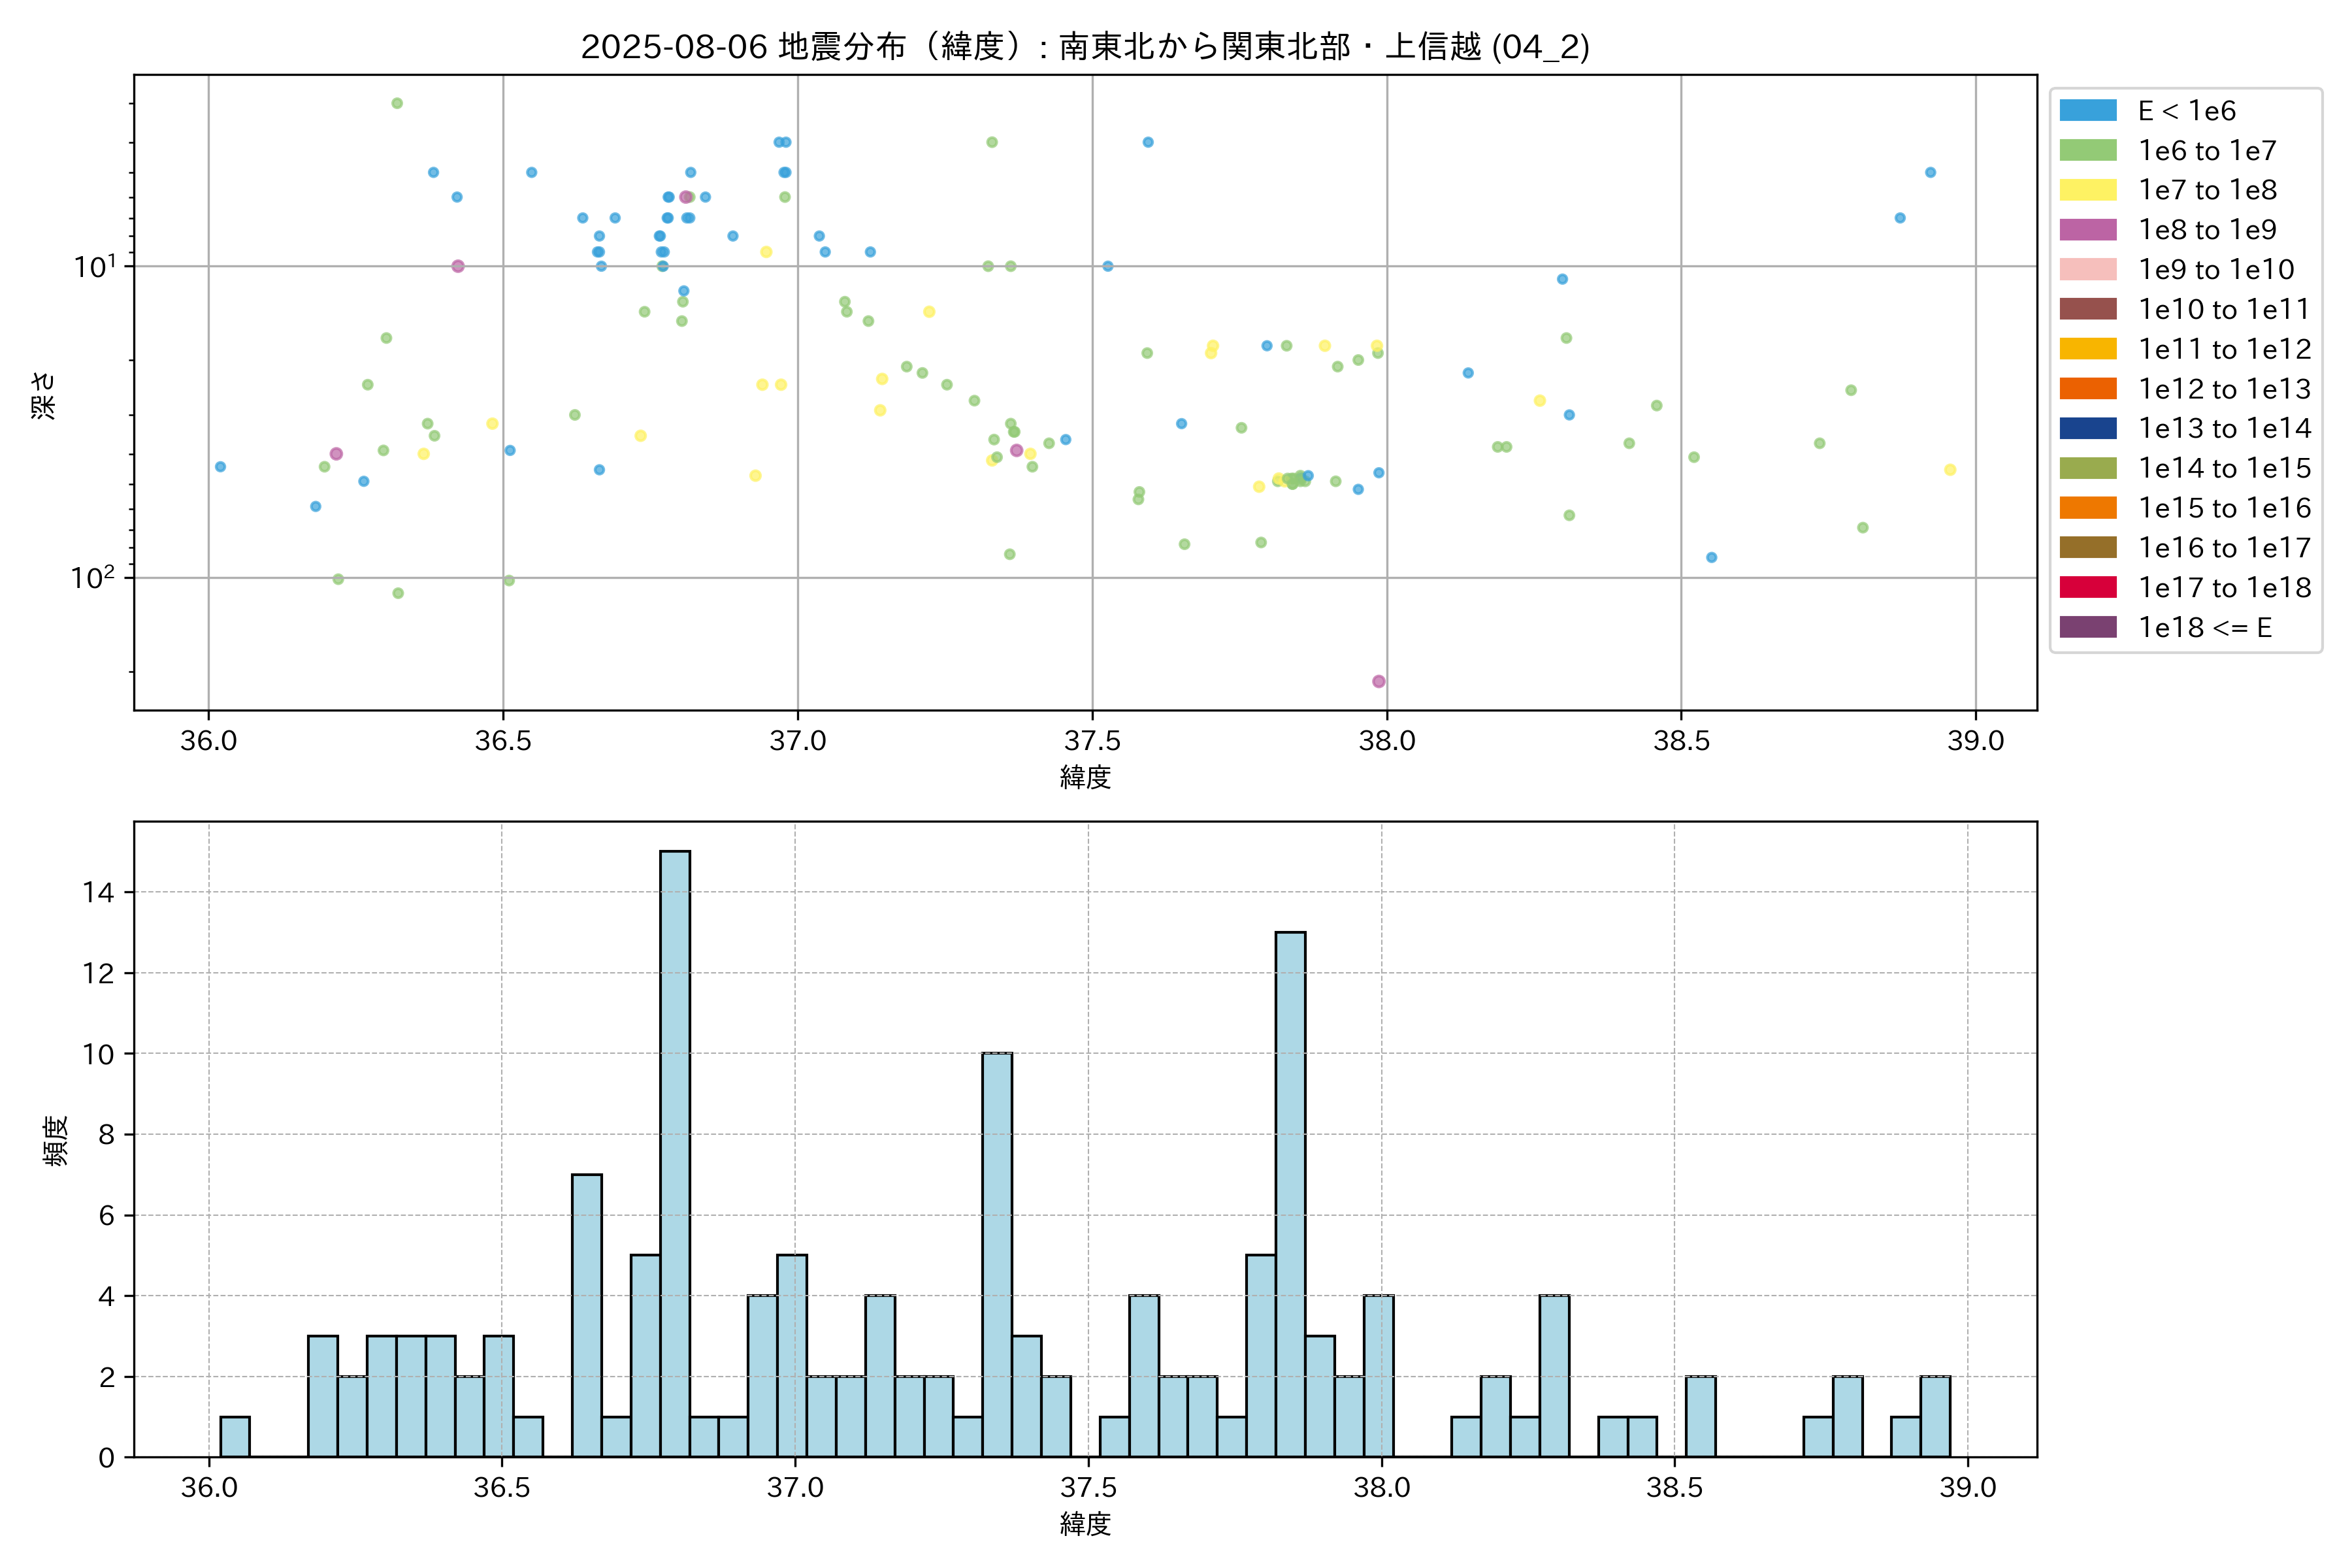Click the 1e18 <= E legend swatch
The width and height of the screenshot is (2352, 1568).
click(2087, 627)
